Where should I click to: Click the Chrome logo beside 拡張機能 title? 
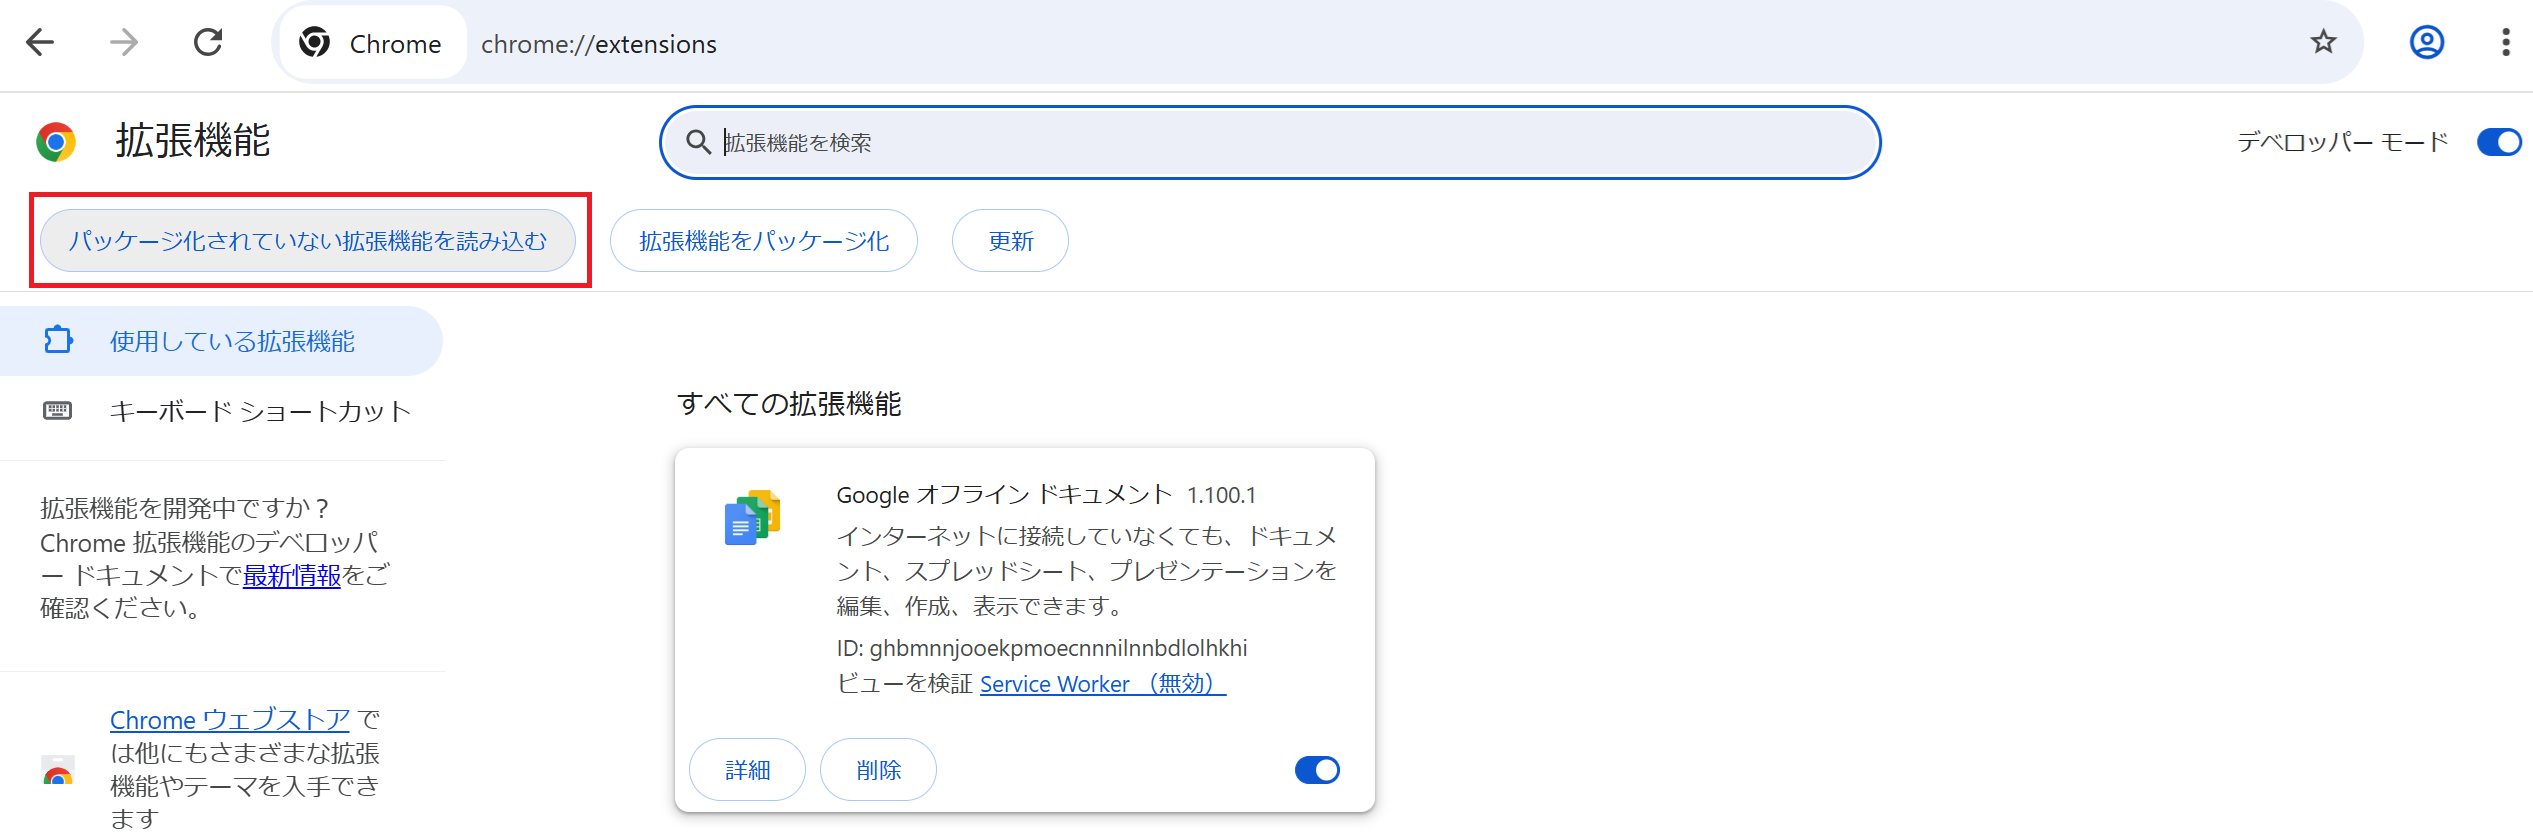point(56,142)
